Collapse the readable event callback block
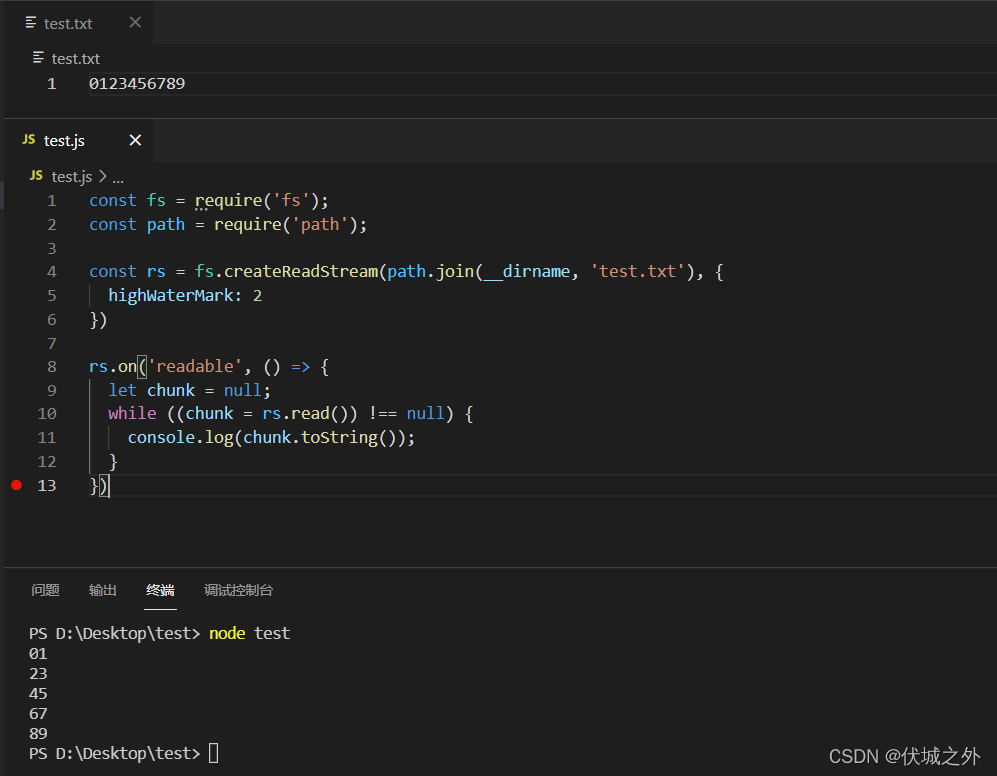 point(71,365)
